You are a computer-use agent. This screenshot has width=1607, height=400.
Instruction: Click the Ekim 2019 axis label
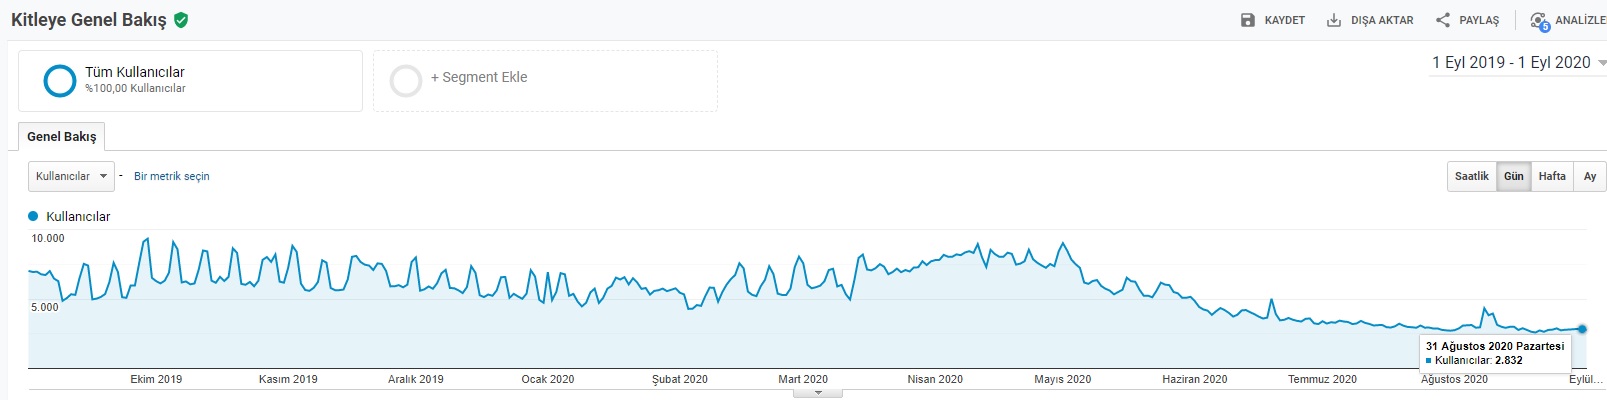[156, 379]
